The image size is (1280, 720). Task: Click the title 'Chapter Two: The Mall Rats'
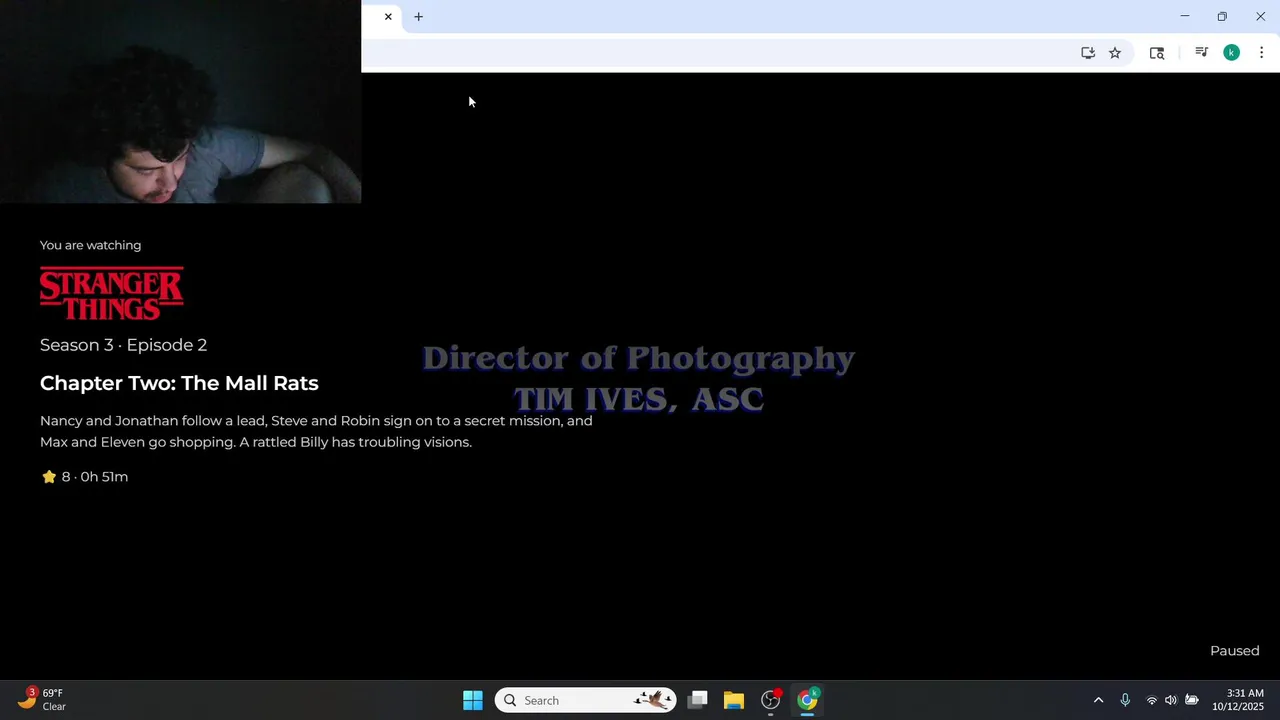pos(179,383)
